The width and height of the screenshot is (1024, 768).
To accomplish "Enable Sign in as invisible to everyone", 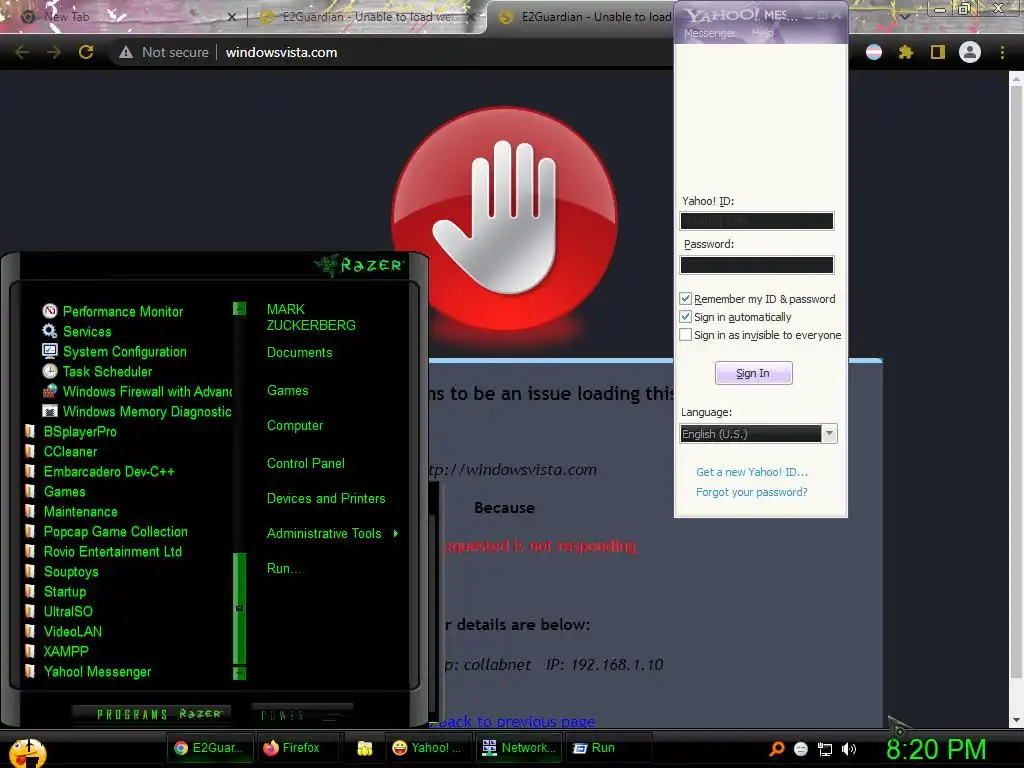I will [685, 335].
